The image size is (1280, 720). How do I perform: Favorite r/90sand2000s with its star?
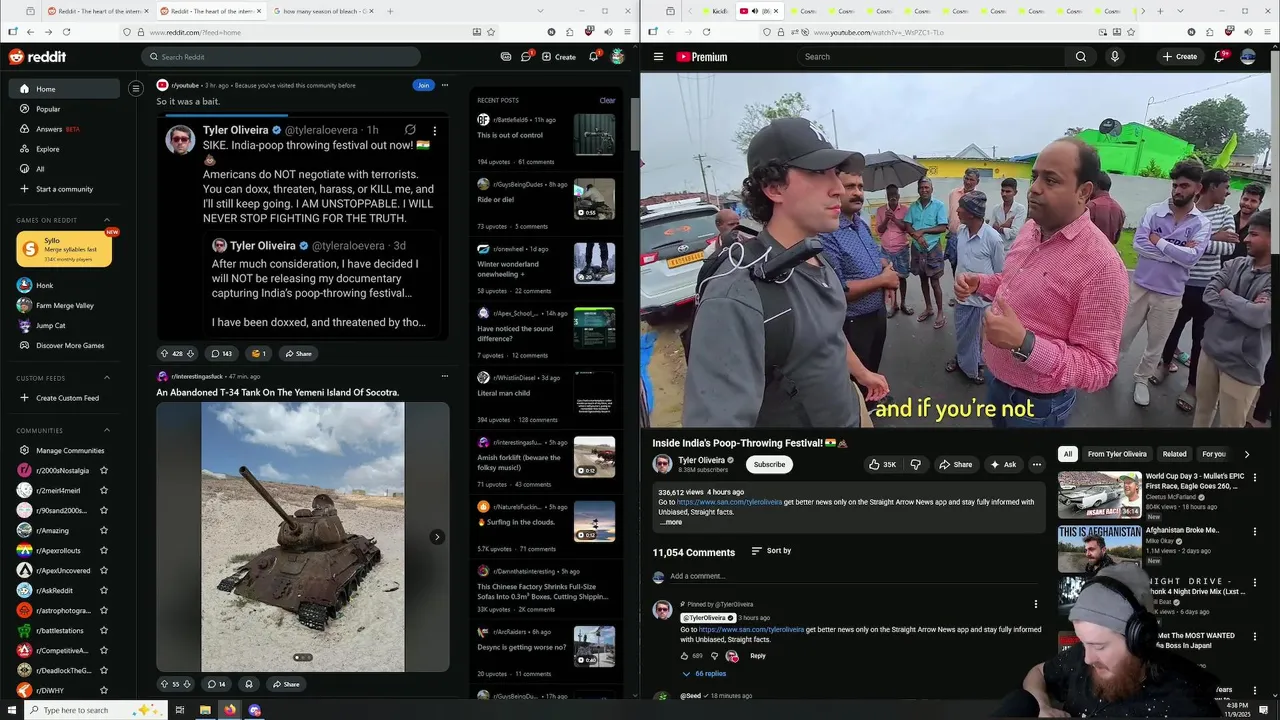click(x=104, y=510)
